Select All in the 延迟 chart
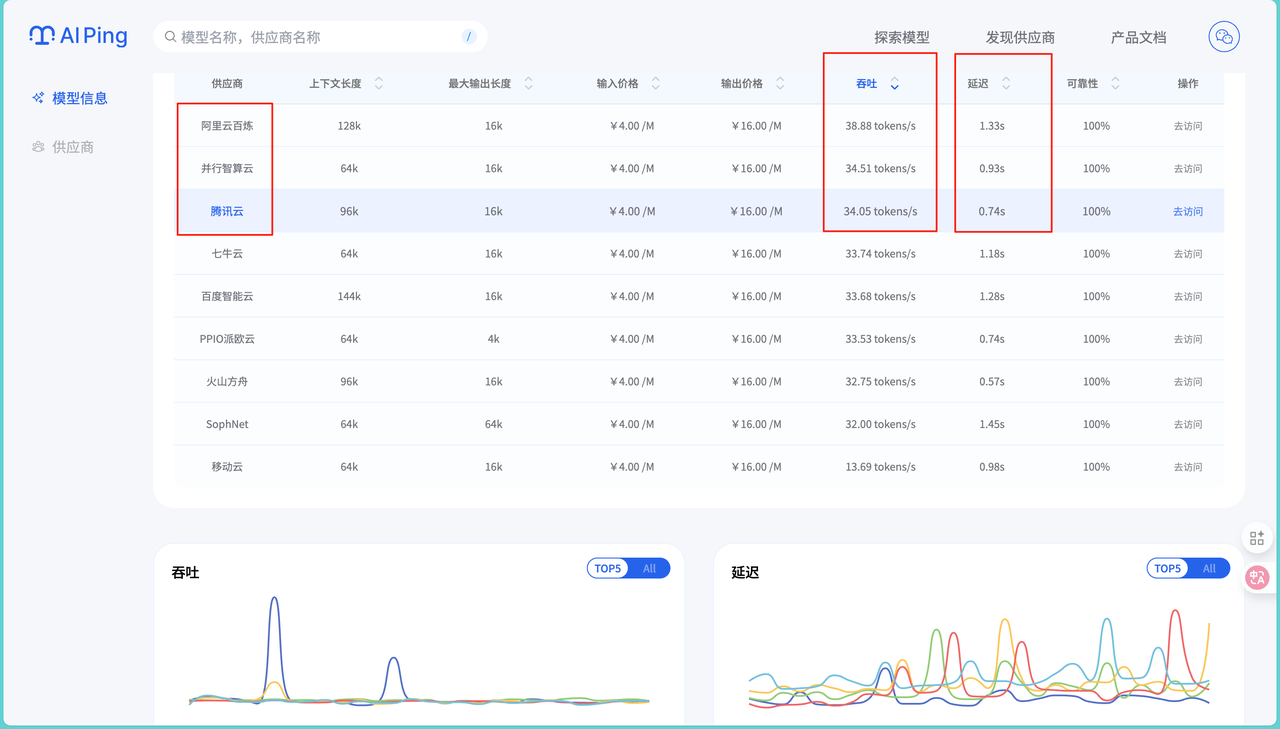The width and height of the screenshot is (1280, 729). [1209, 568]
